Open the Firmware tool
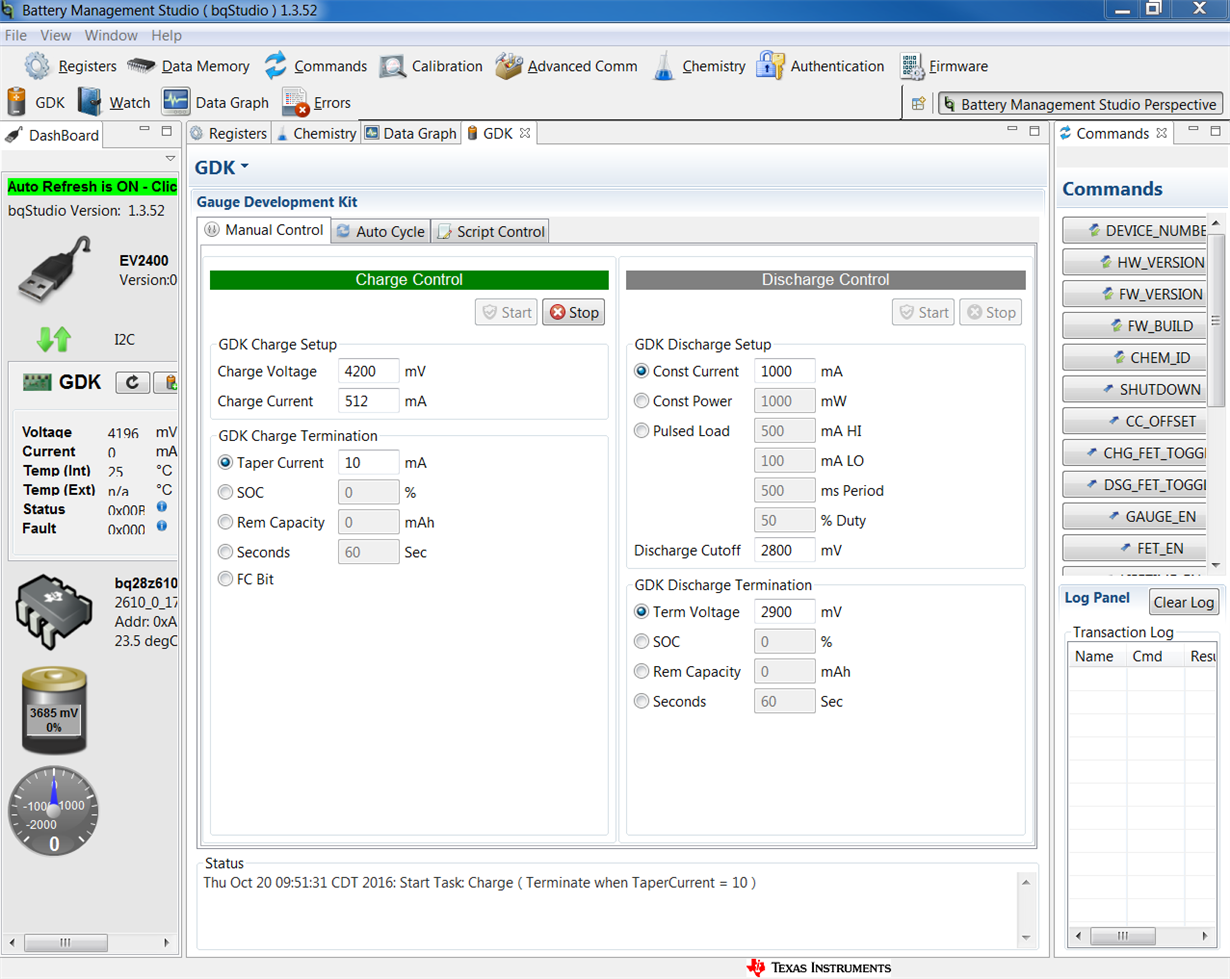The image size is (1230, 979). 943,66
